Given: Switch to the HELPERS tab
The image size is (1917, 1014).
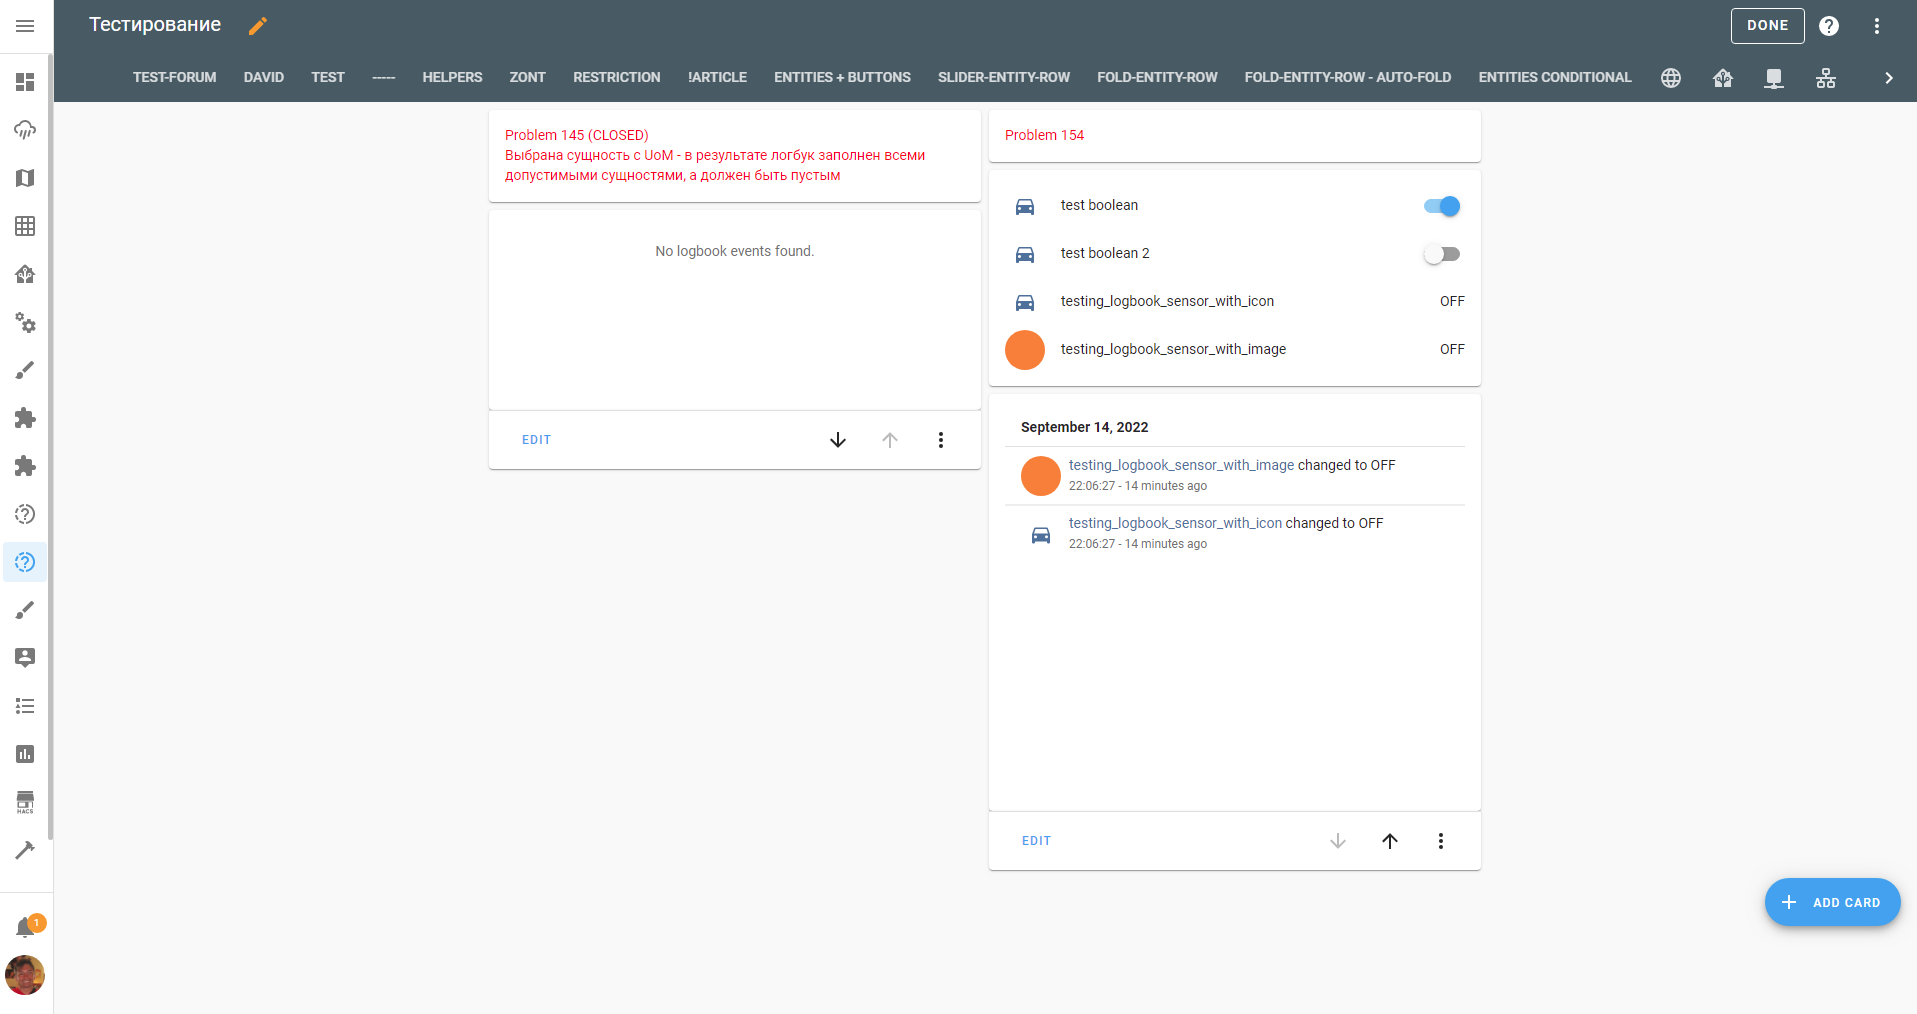Looking at the screenshot, I should [452, 78].
